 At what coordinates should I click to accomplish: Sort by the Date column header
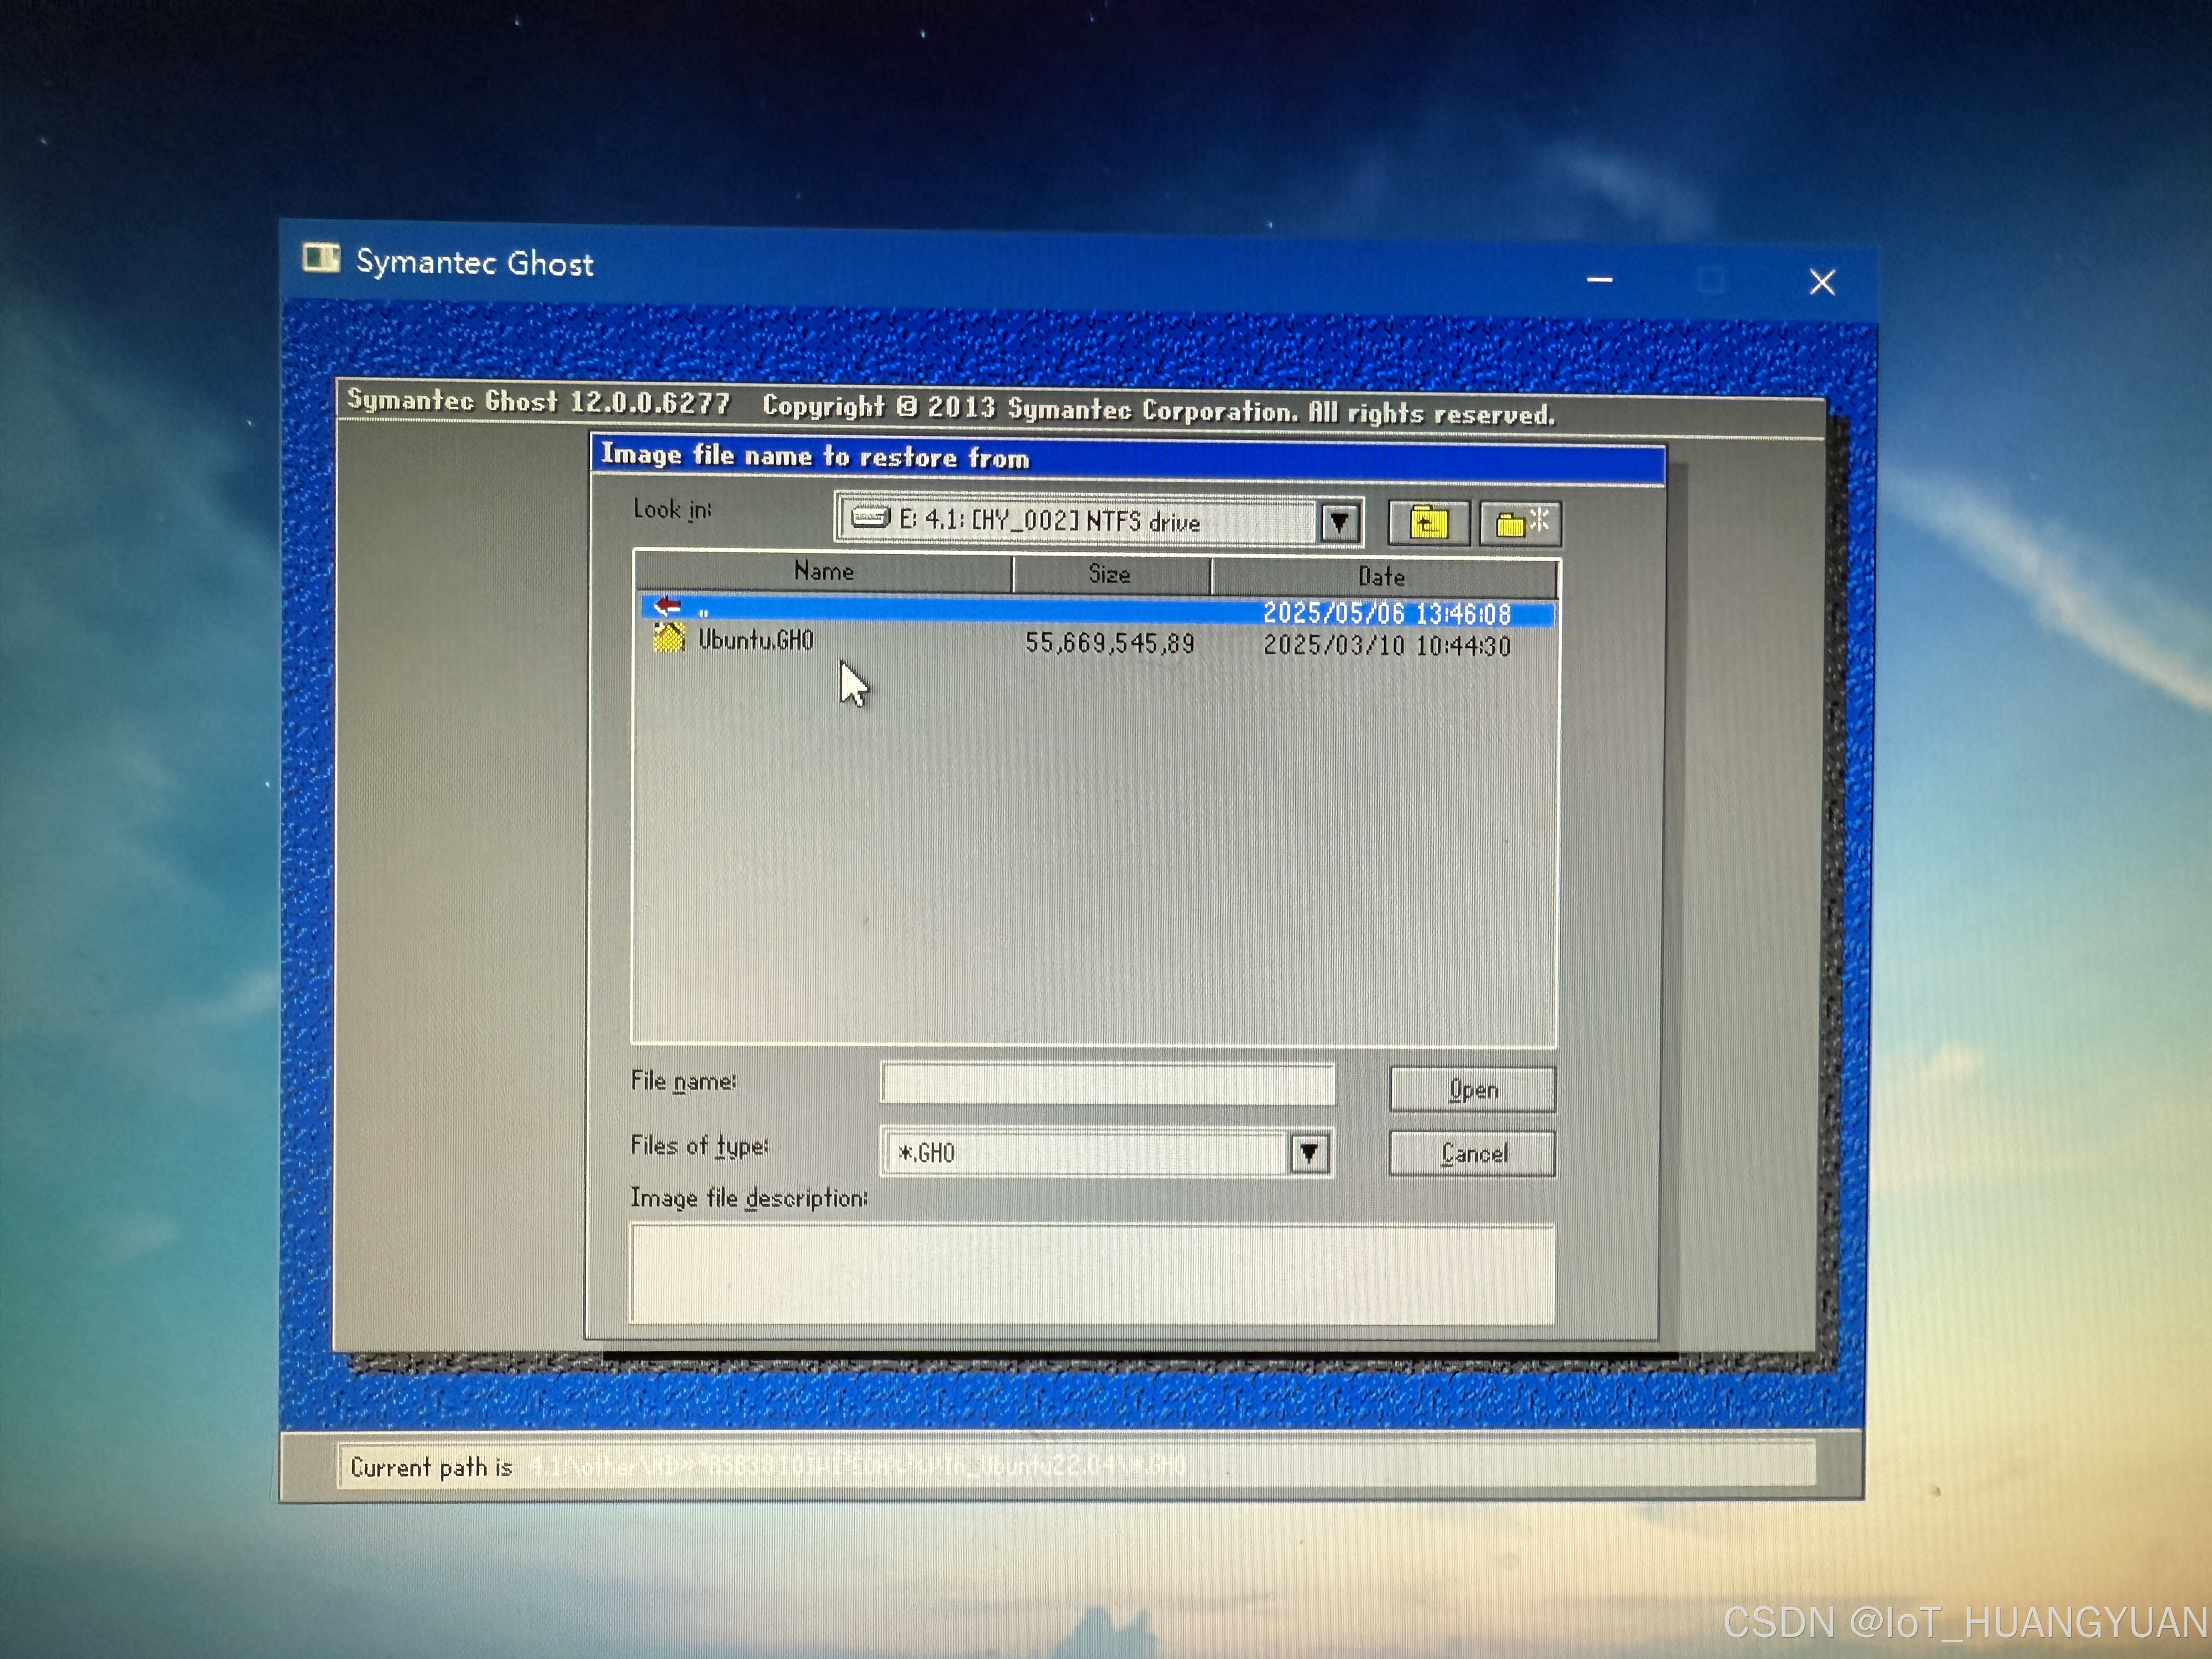(1384, 577)
